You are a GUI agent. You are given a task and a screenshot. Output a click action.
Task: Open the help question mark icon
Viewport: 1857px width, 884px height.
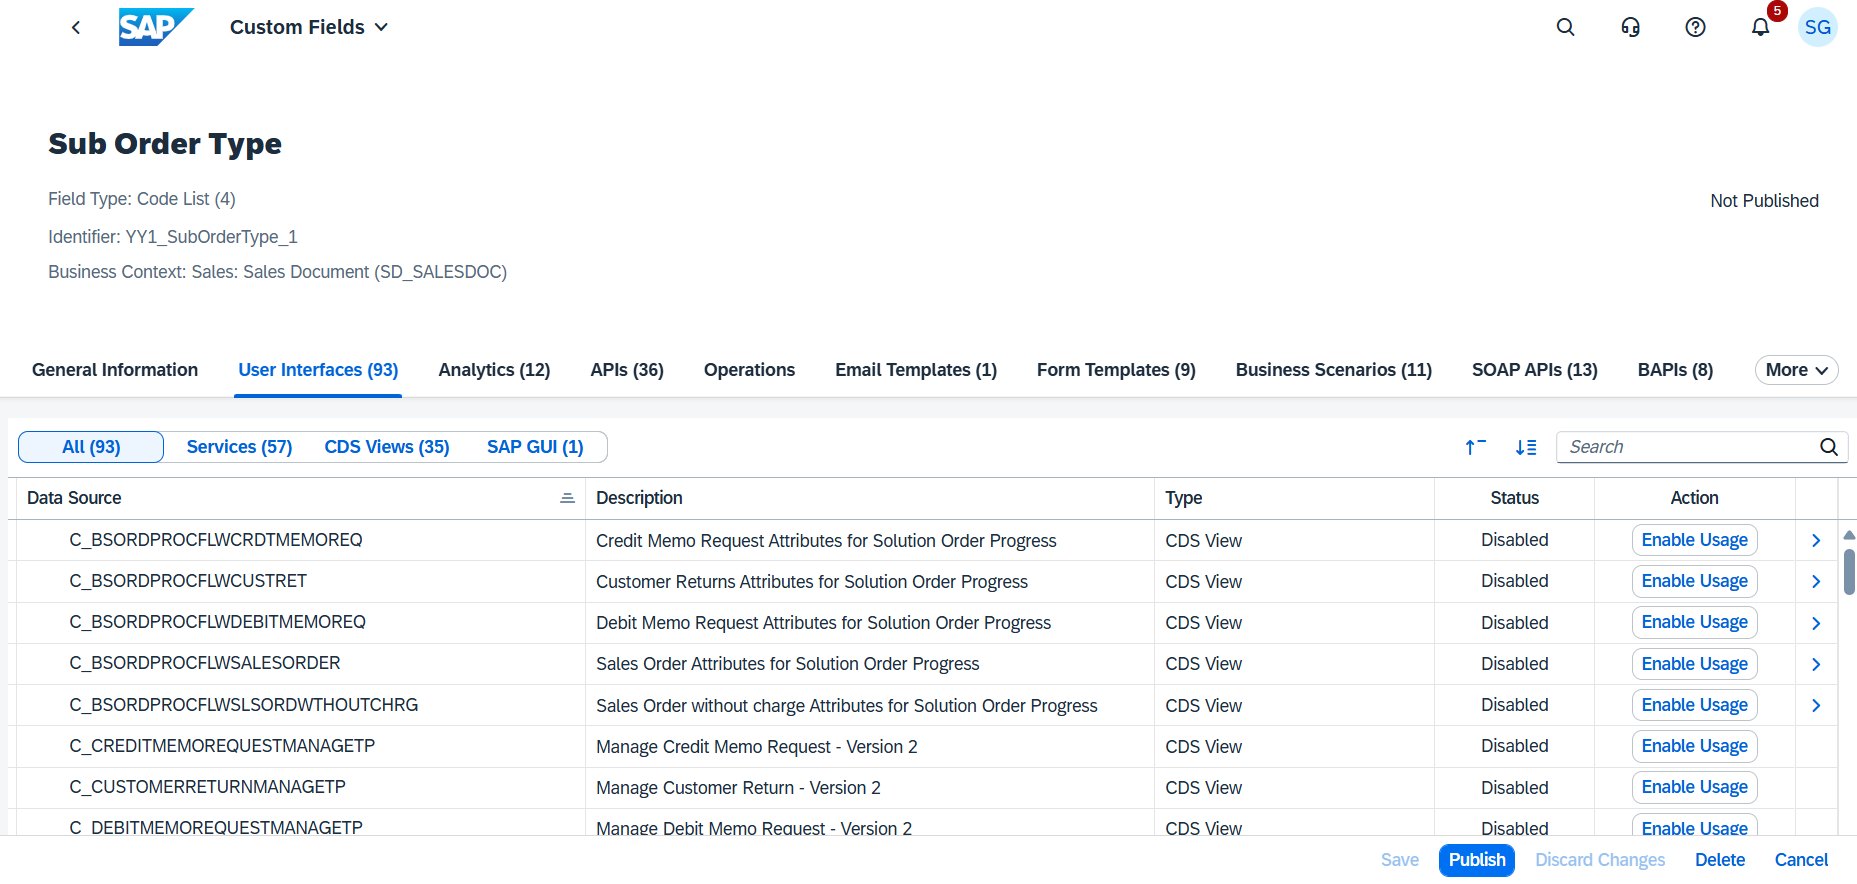1695,27
